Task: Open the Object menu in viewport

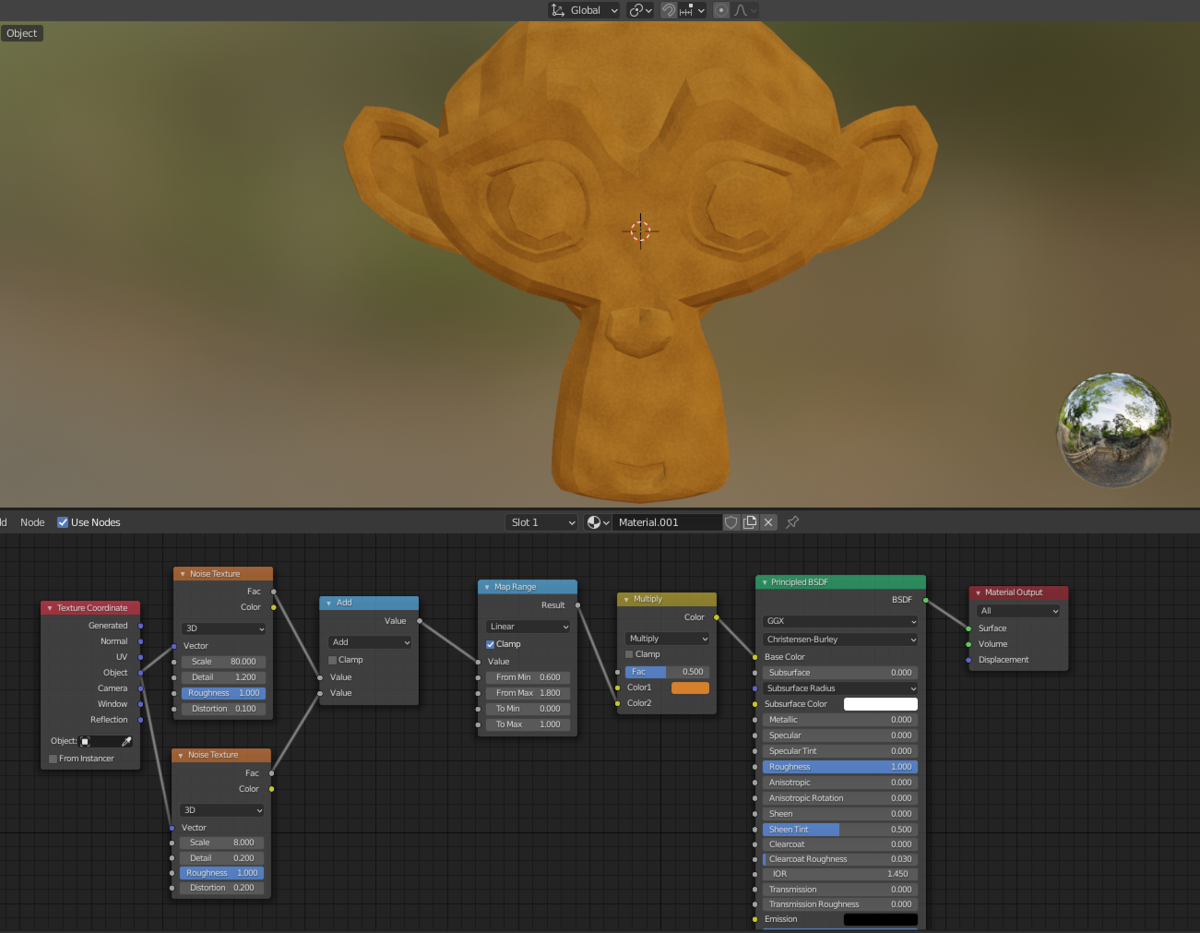Action: [21, 33]
